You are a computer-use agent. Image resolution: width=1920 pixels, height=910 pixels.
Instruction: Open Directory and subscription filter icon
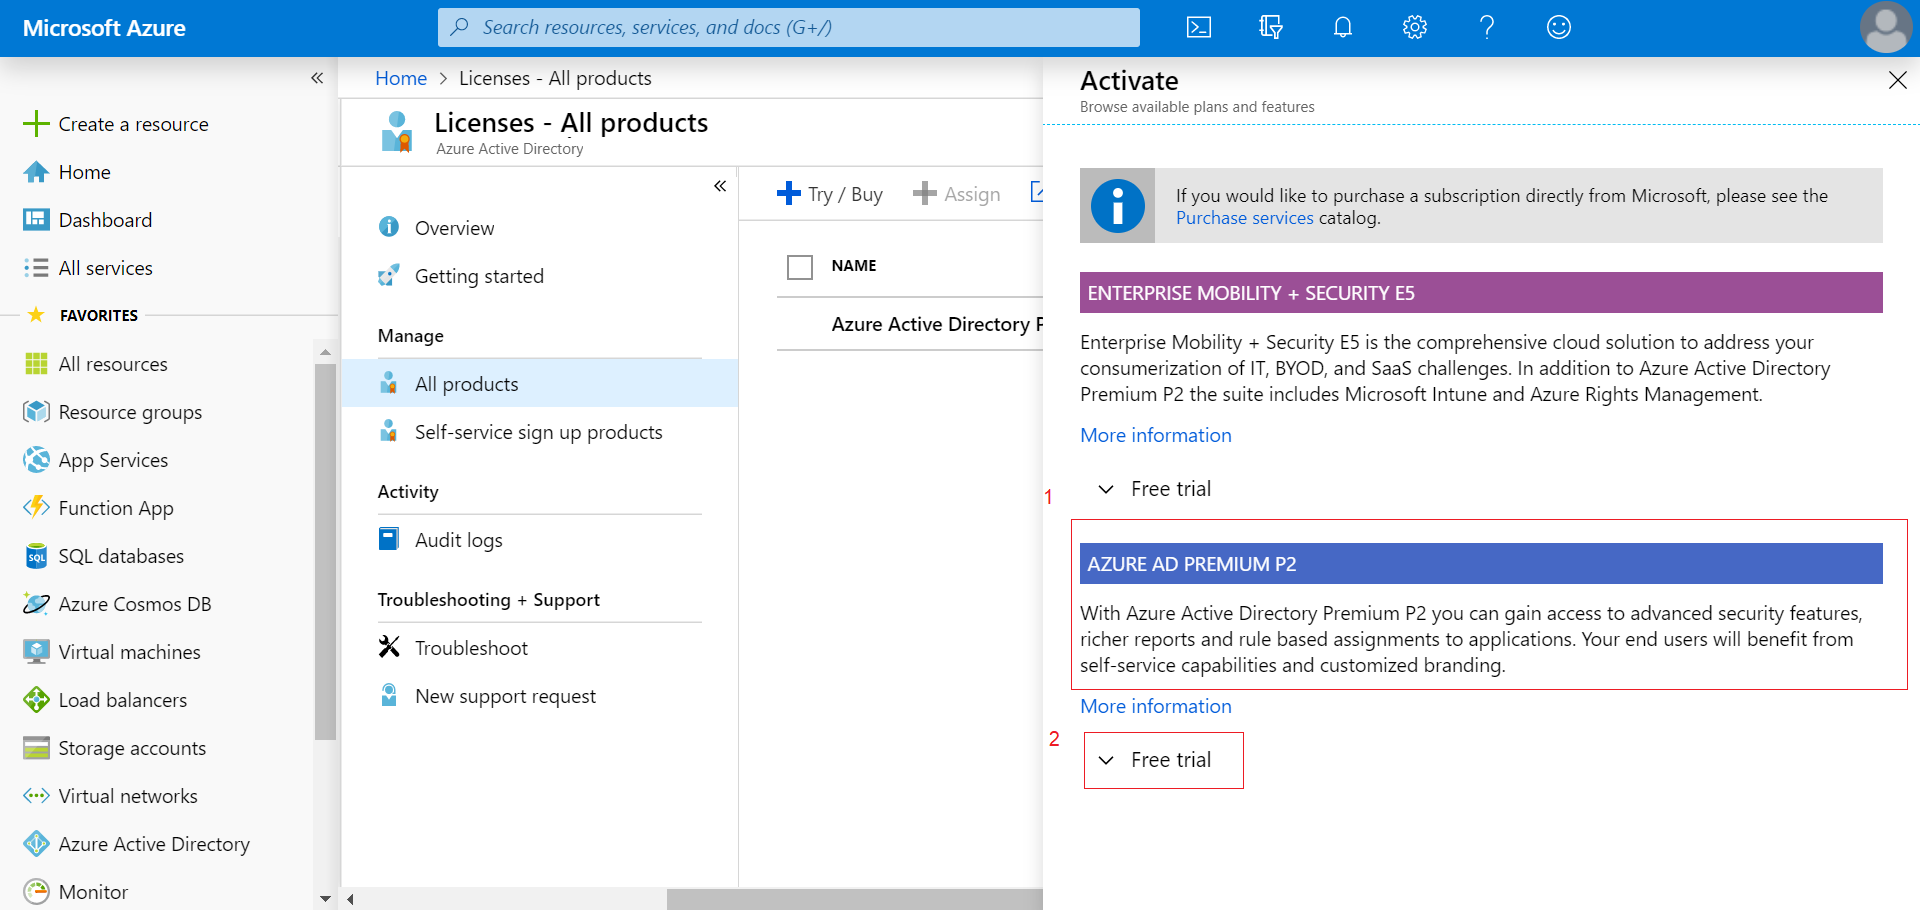point(1270,27)
